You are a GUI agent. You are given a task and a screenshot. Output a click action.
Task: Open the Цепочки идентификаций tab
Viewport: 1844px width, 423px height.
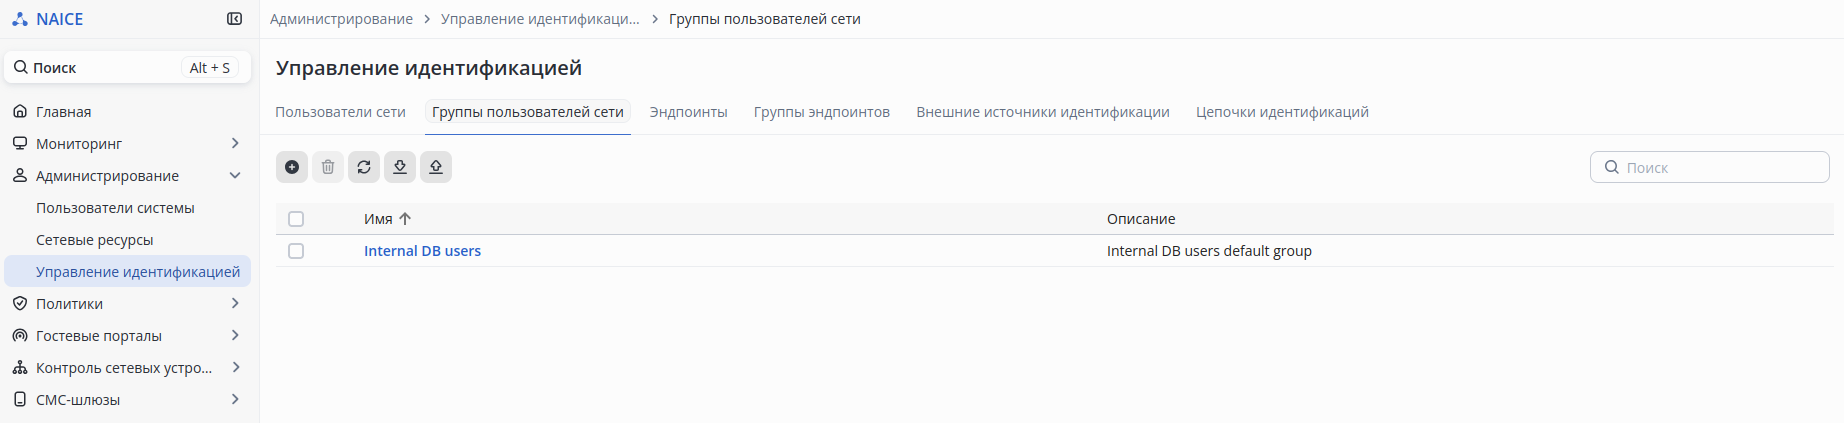1282,112
